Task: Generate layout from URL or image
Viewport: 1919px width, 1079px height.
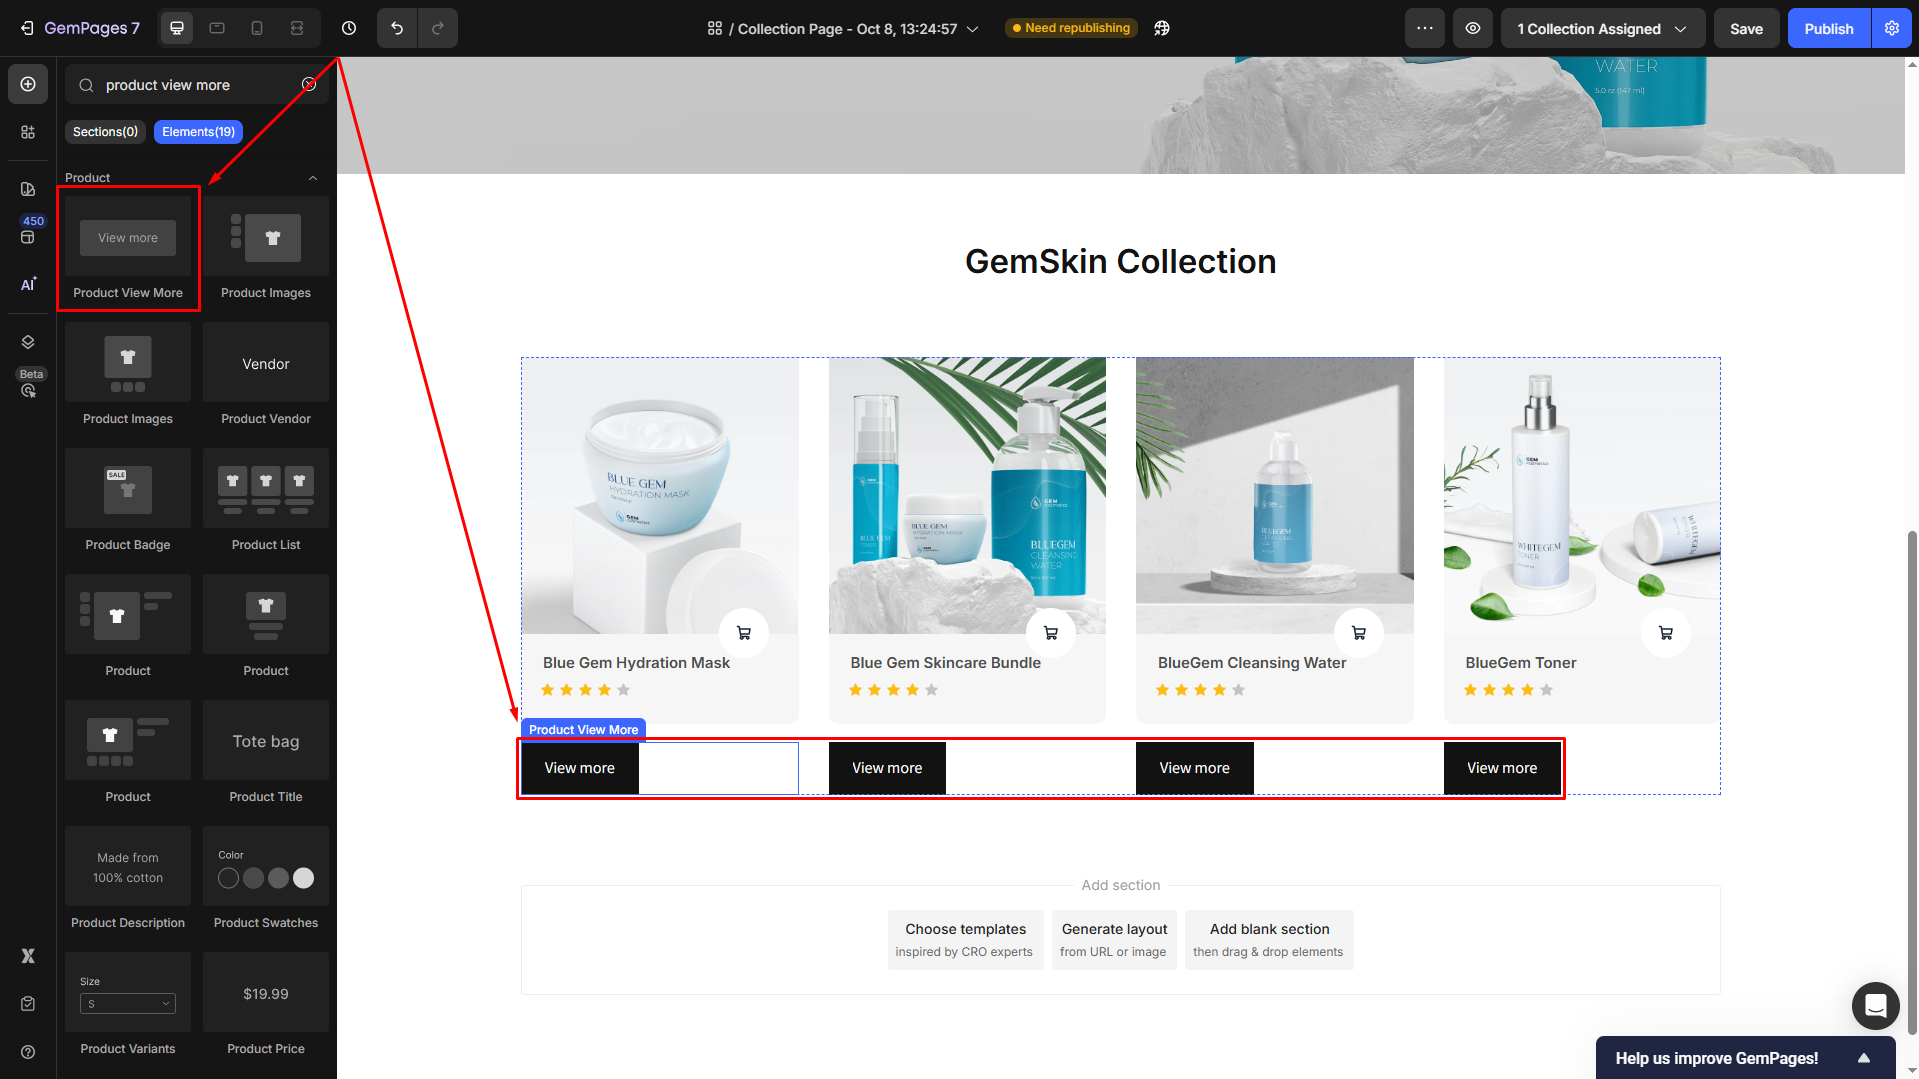Action: point(1114,940)
